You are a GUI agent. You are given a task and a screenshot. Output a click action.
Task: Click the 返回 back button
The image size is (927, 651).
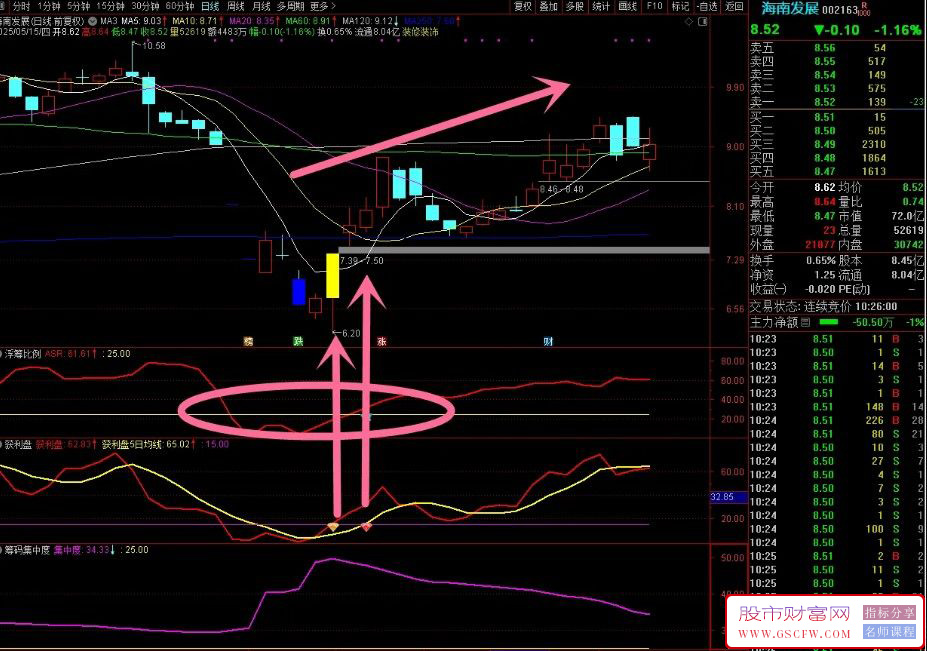coord(734,6)
